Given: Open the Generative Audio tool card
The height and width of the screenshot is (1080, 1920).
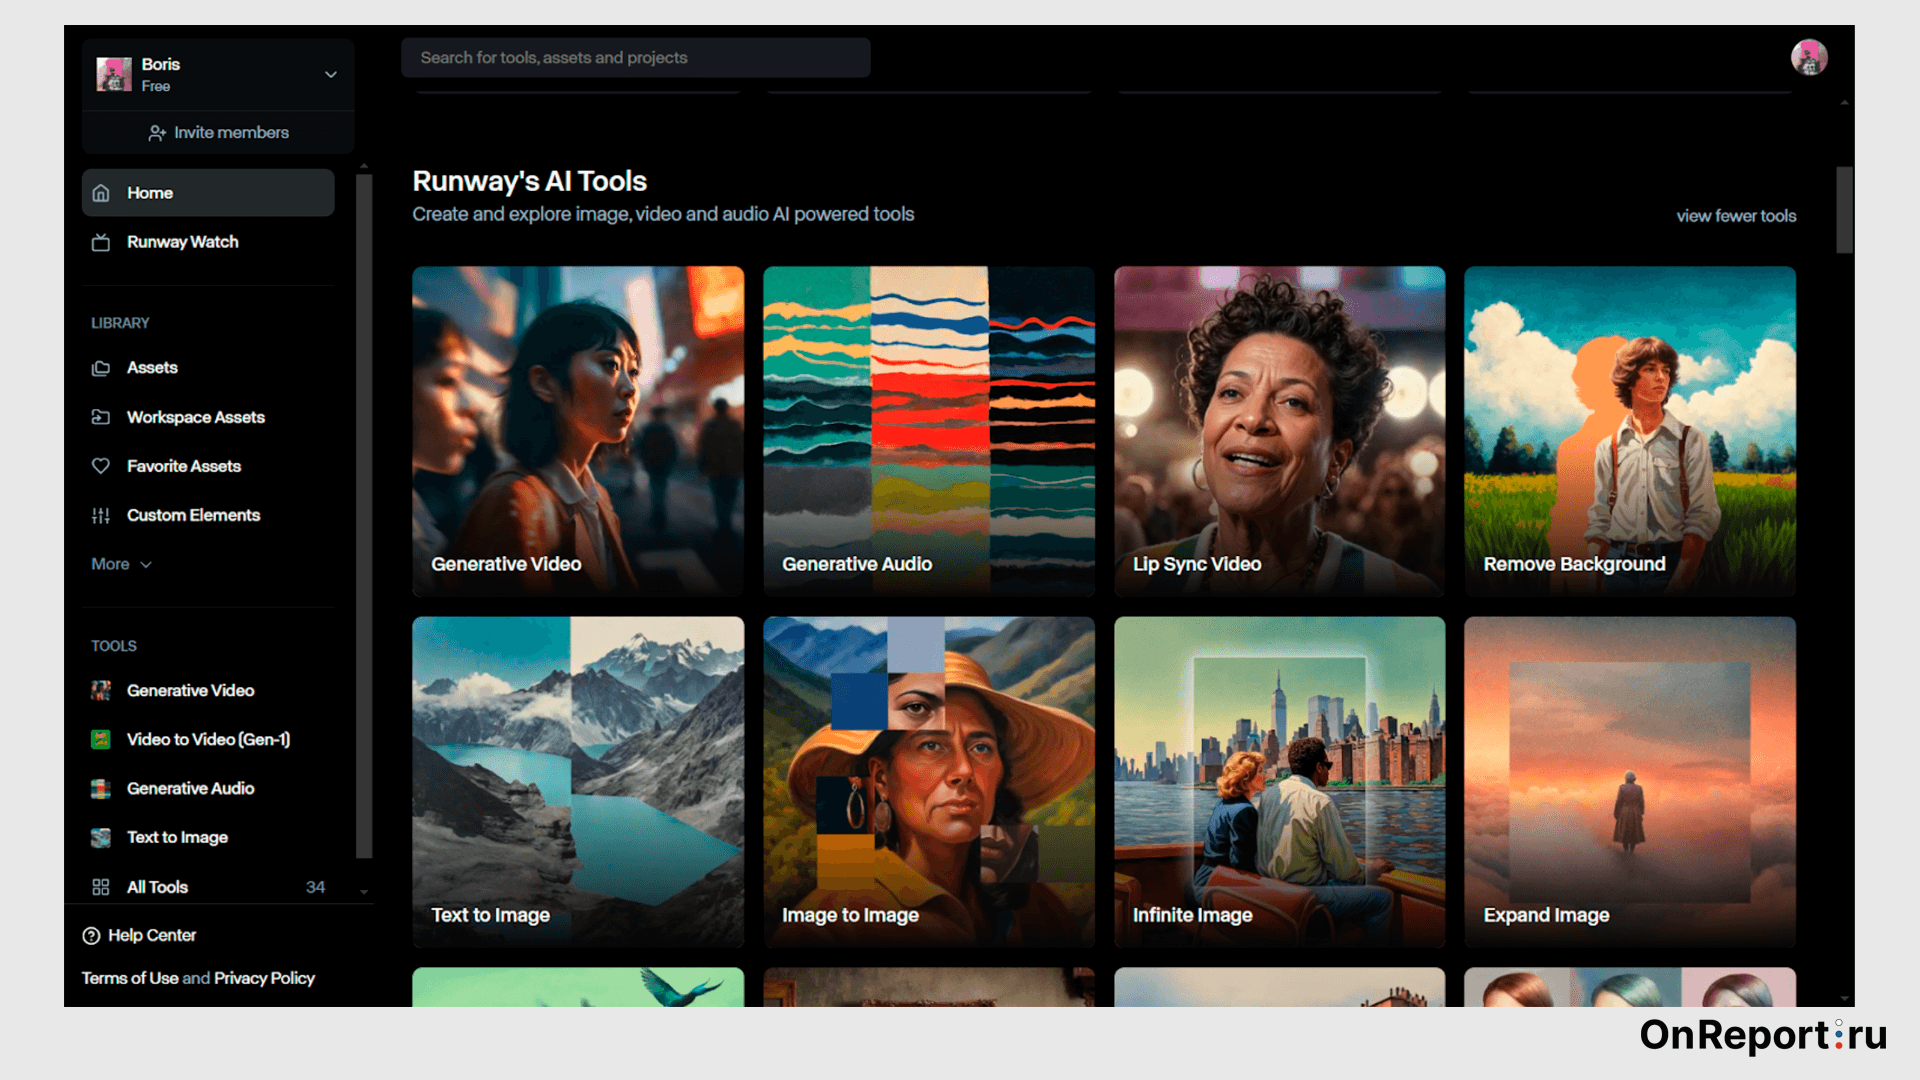Looking at the screenshot, I should coord(929,431).
